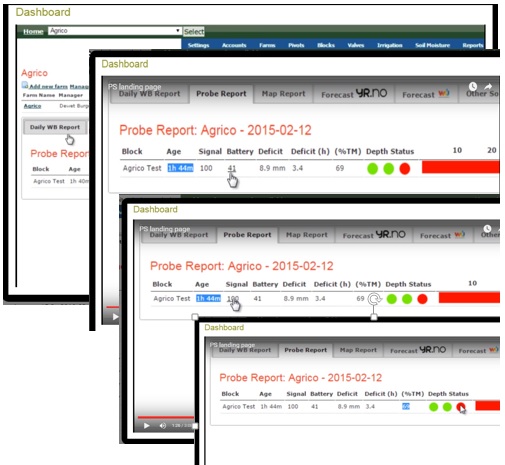
Task: Click the volume speaker icon
Action: [163, 425]
